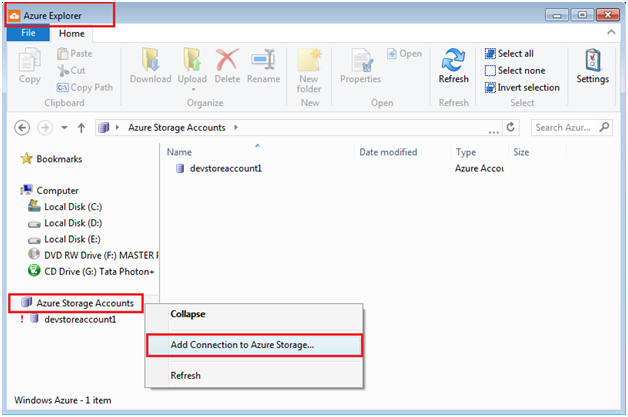Viewport: 628px width, 417px height.
Task: Click the Select all ribbon option
Action: pyautogui.click(x=509, y=53)
